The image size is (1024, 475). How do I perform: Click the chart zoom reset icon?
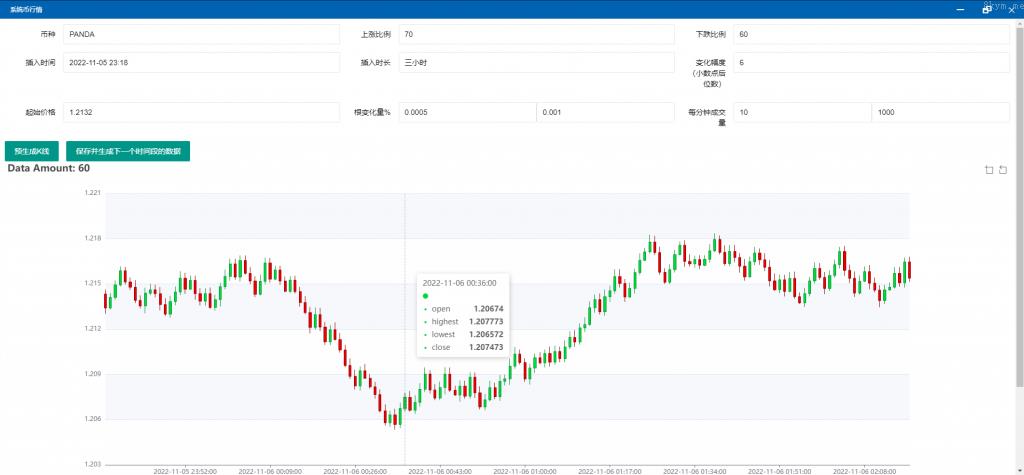click(1002, 170)
